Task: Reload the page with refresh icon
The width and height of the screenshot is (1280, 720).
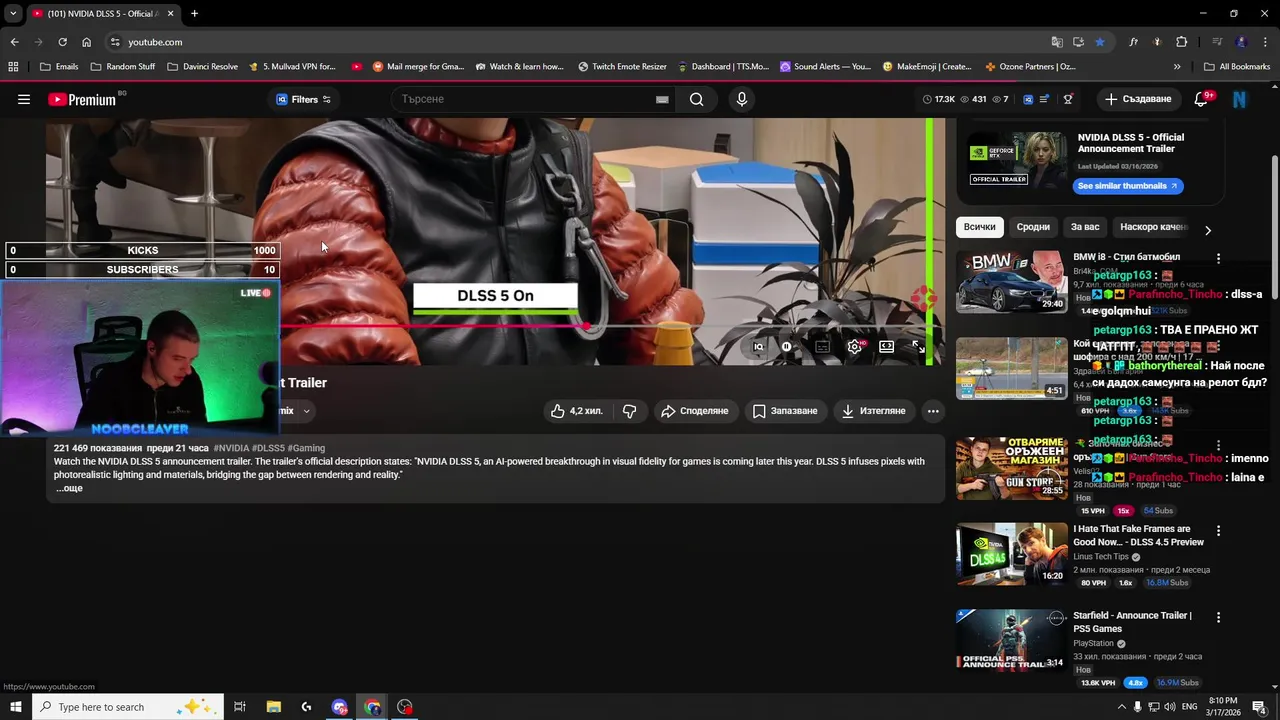Action: tap(62, 42)
